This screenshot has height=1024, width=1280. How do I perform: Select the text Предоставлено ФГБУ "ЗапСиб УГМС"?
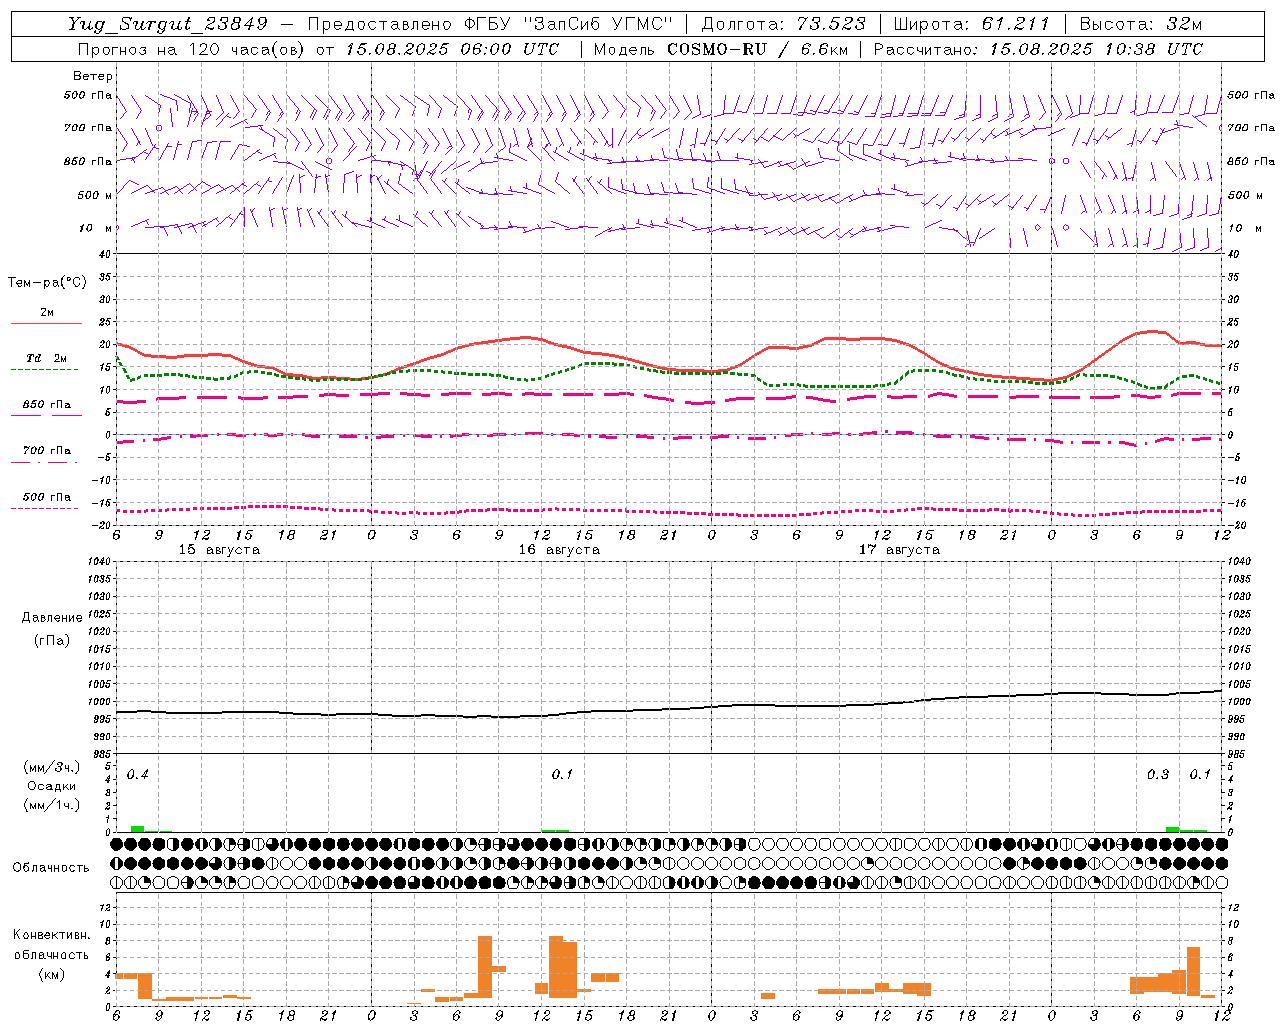coord(490,24)
